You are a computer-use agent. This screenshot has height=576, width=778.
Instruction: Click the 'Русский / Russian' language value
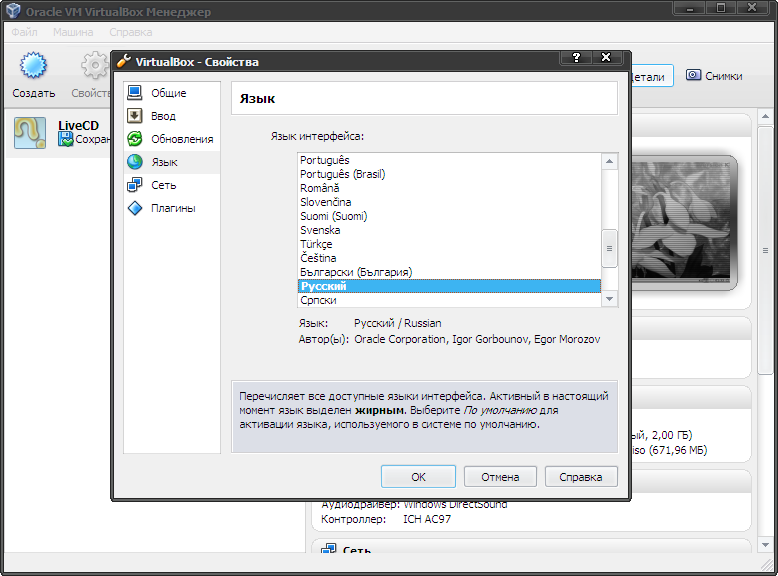[397, 323]
